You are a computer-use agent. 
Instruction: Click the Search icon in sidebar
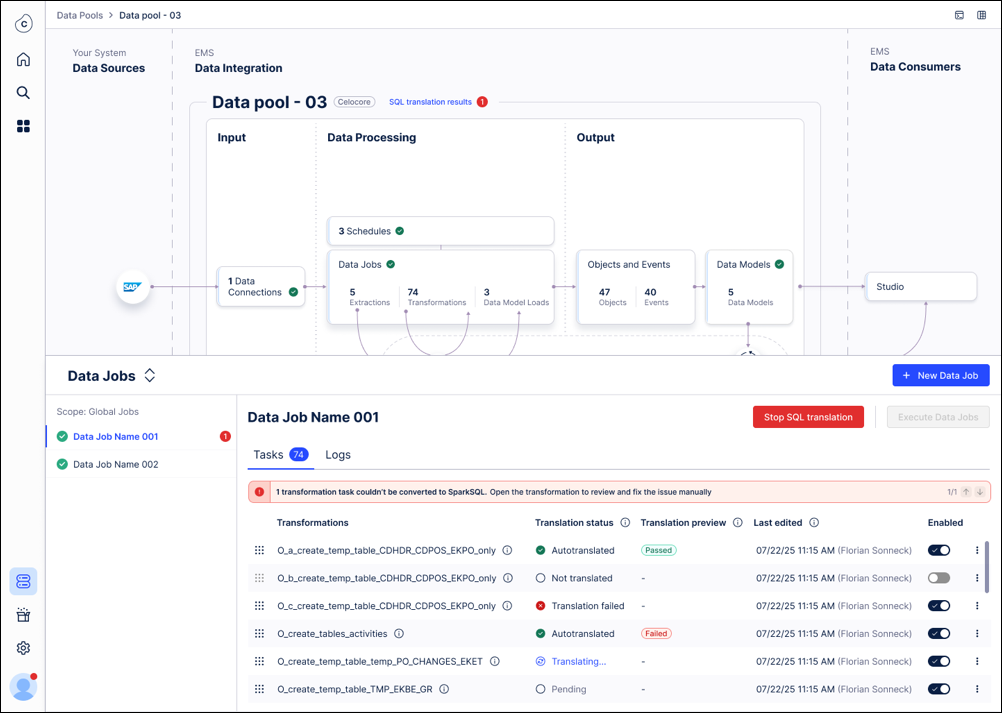(23, 93)
